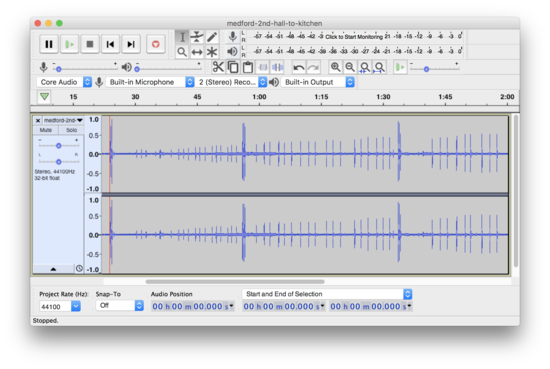Adjust the track gain slider
The height and width of the screenshot is (369, 550).
[59, 146]
